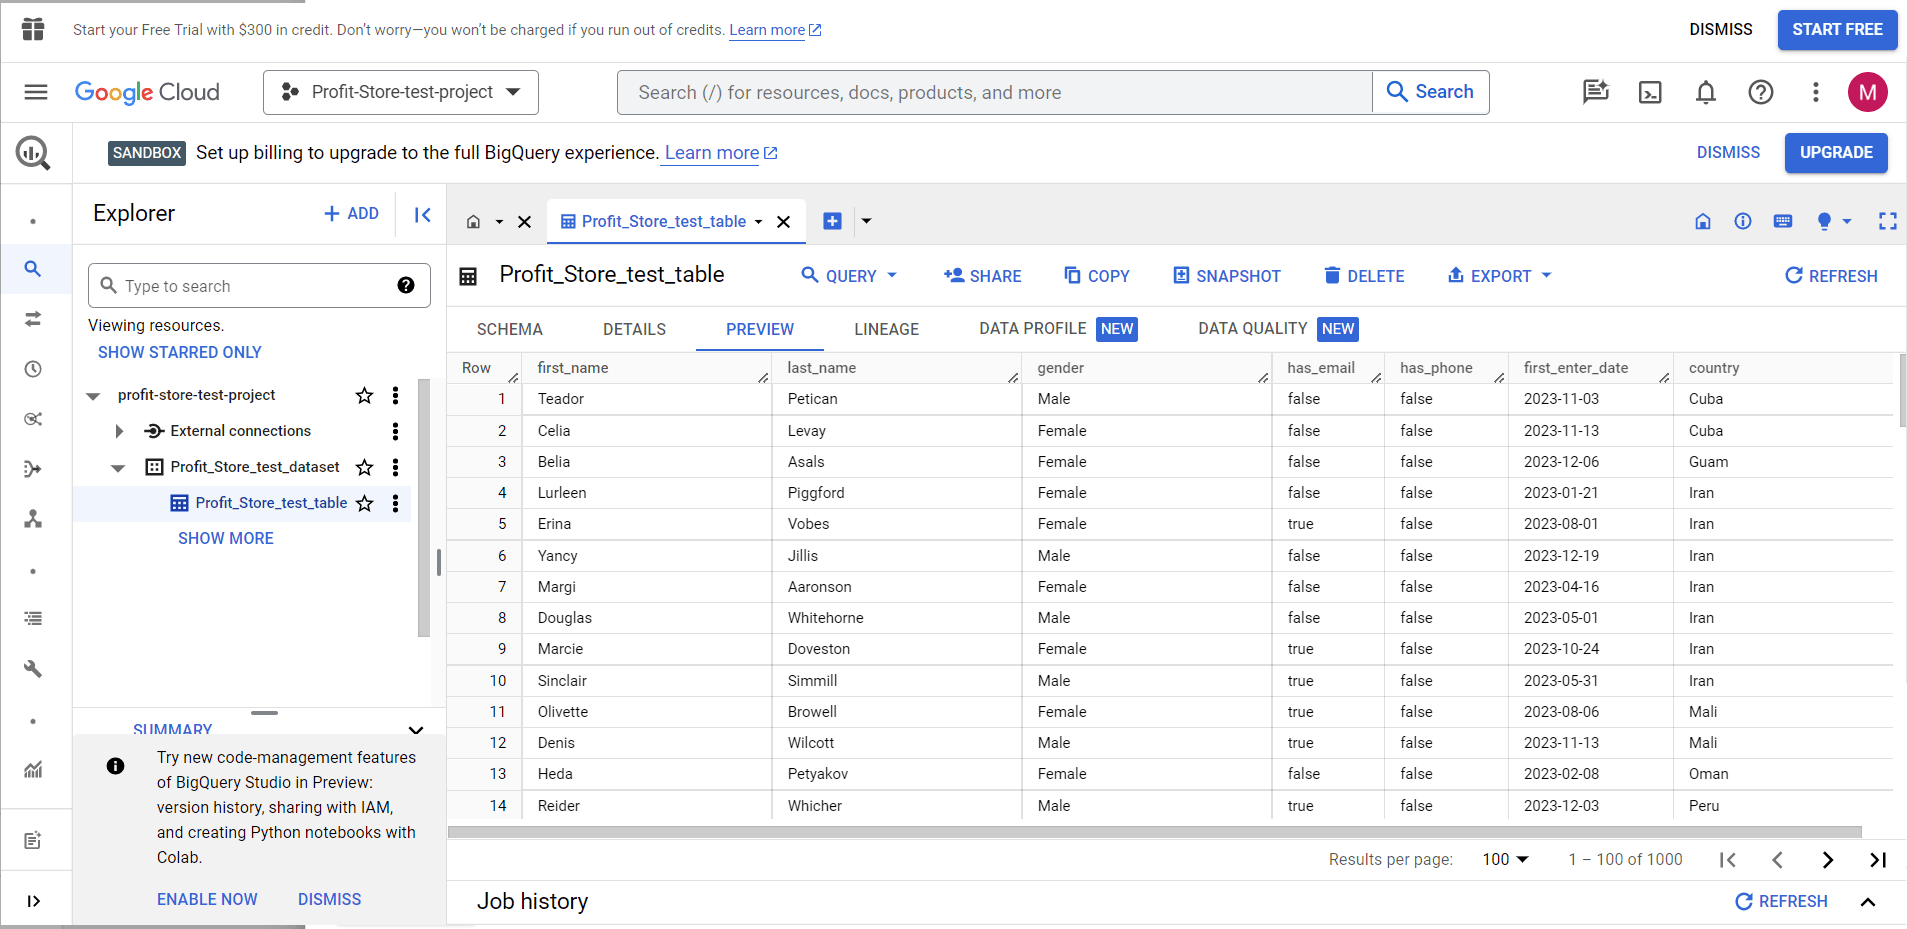Collapse the Explorer panel
Image resolution: width=1907 pixels, height=929 pixels.
[422, 214]
